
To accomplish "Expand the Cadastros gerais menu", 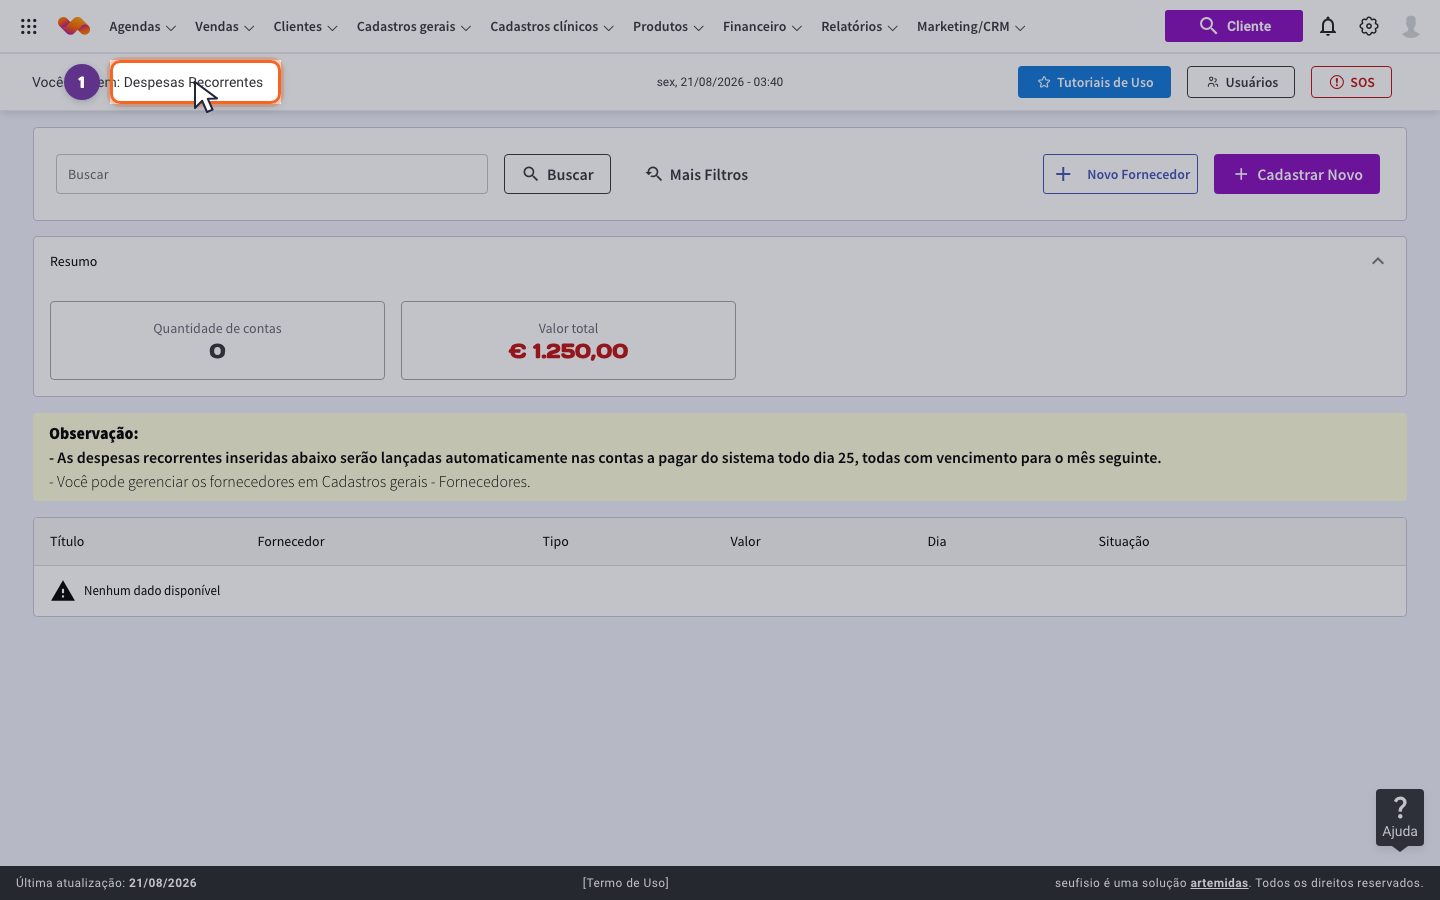I will coord(414,27).
